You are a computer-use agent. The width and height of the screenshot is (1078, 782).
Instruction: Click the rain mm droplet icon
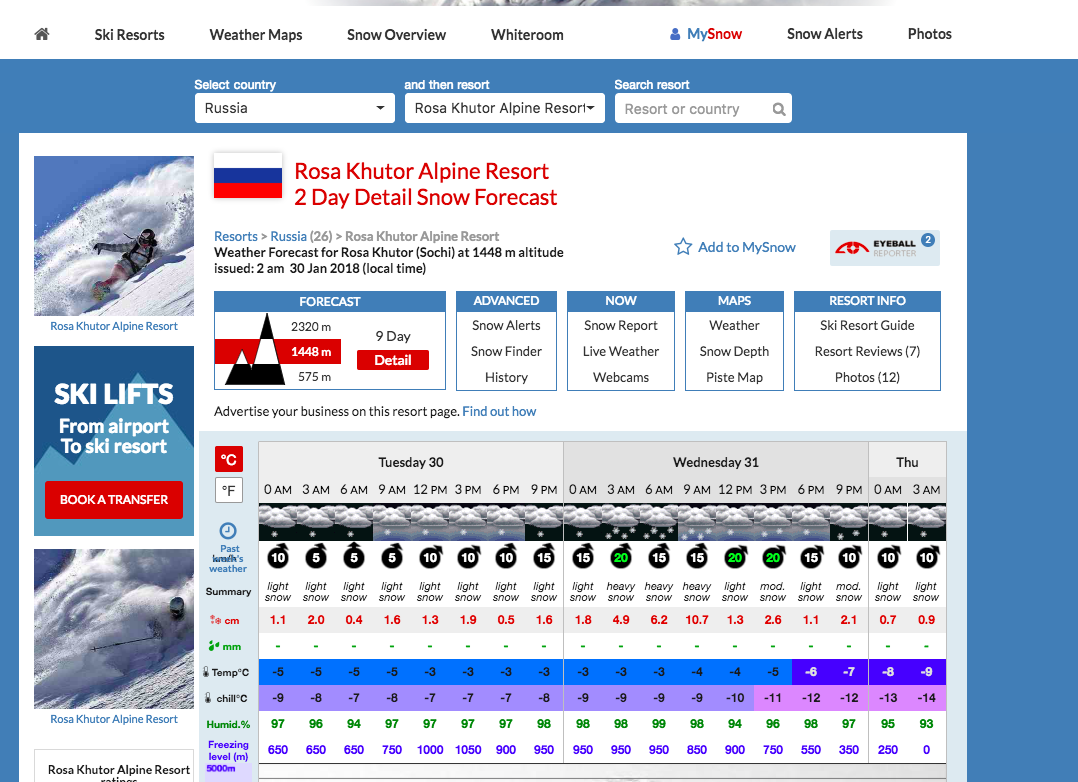pyautogui.click(x=214, y=646)
